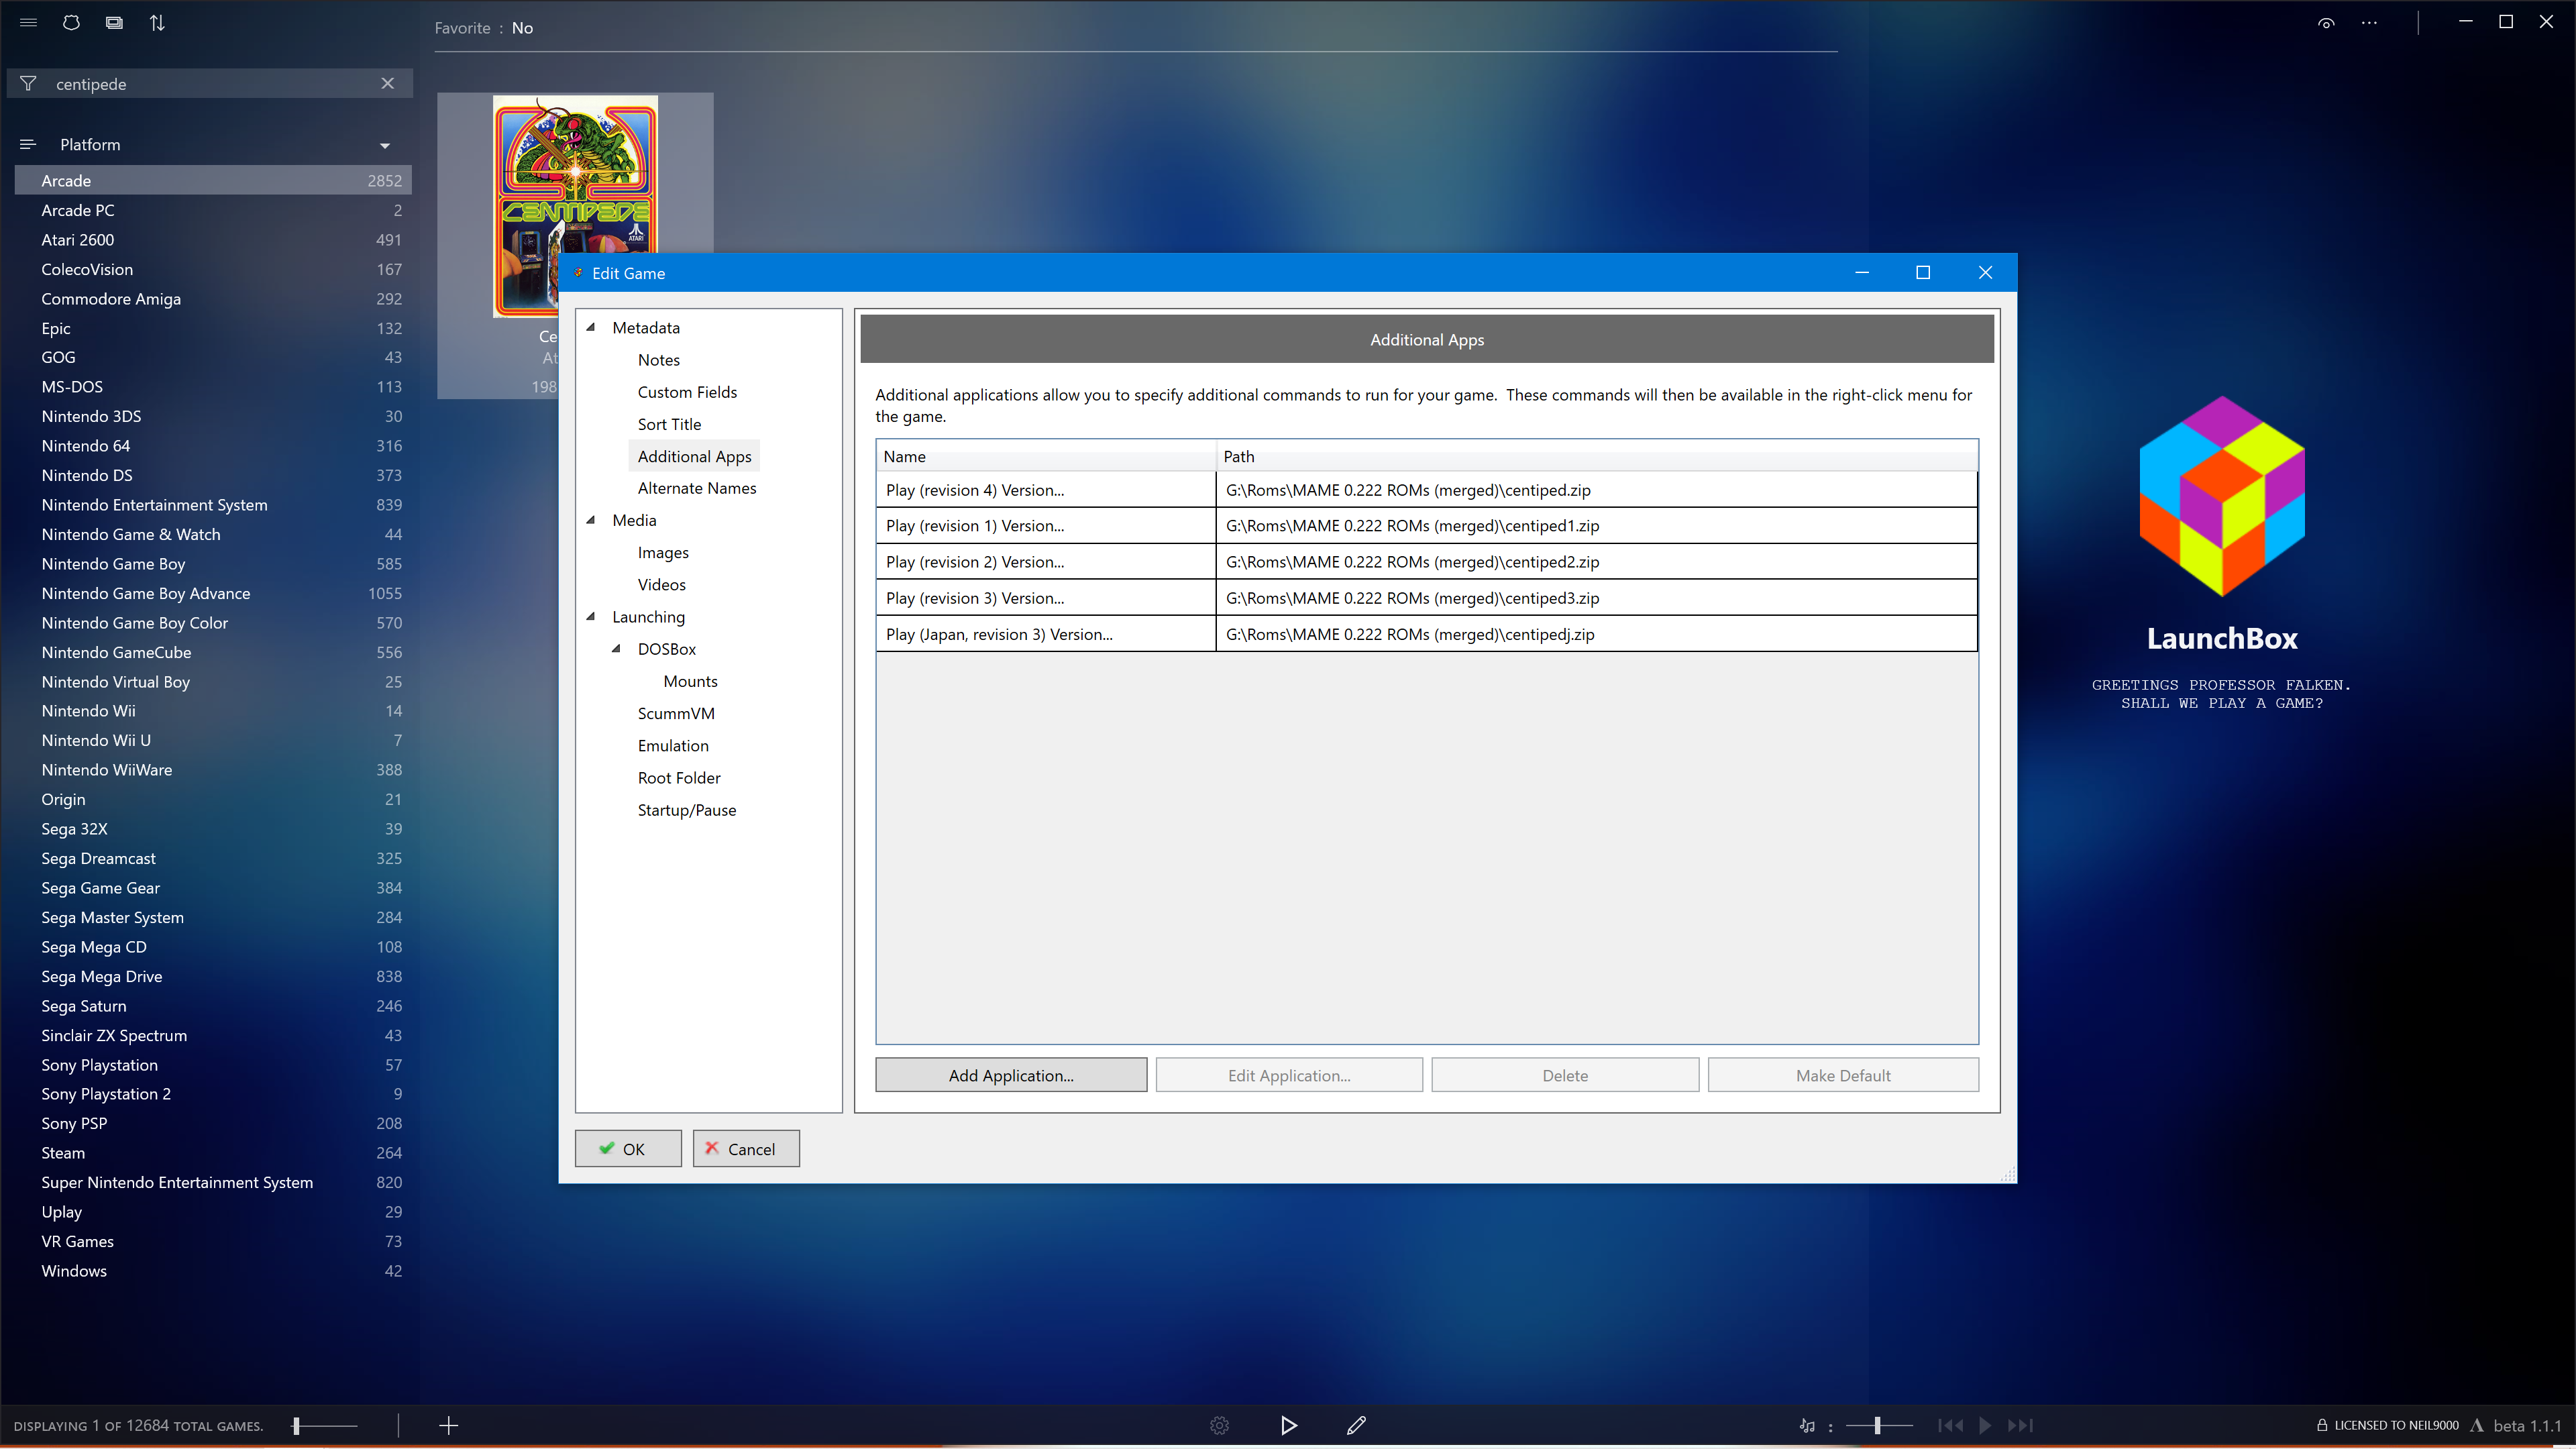Click Edit Application button
Image resolution: width=2576 pixels, height=1449 pixels.
click(x=1289, y=1075)
